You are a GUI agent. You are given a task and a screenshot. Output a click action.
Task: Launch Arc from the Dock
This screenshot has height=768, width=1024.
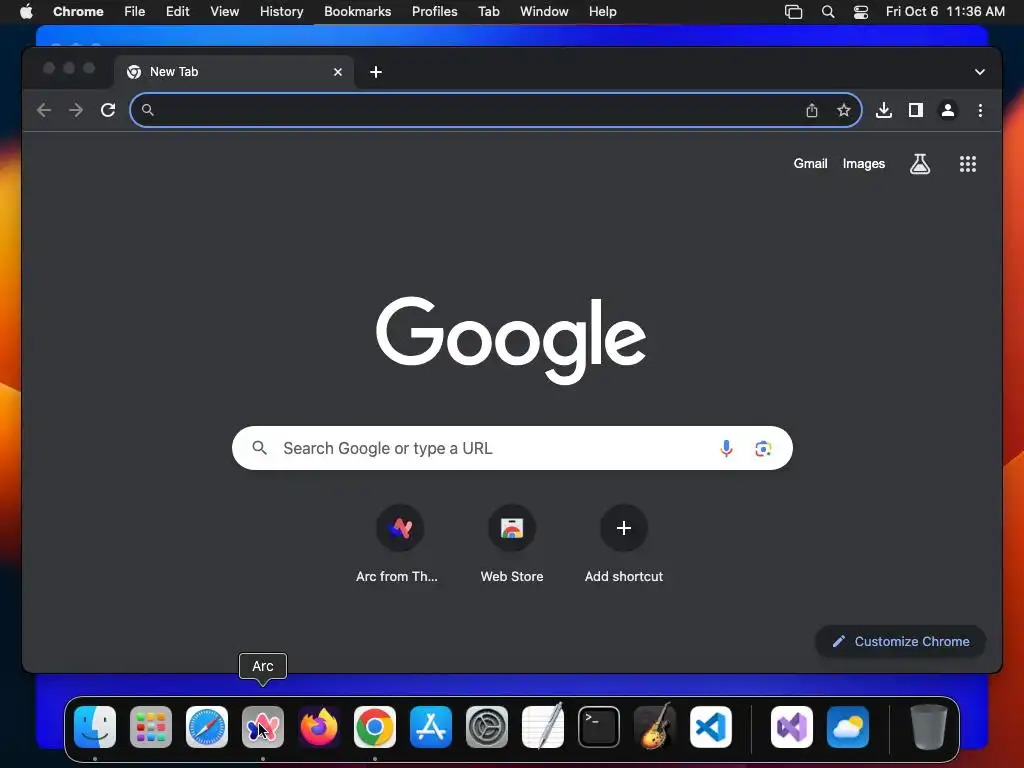point(263,727)
